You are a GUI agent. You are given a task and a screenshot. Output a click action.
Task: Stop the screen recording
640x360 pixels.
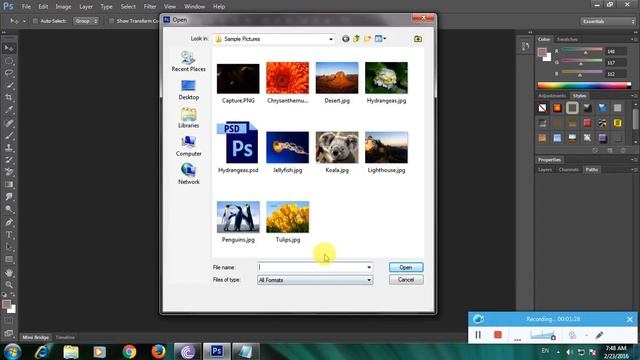[x=498, y=335]
